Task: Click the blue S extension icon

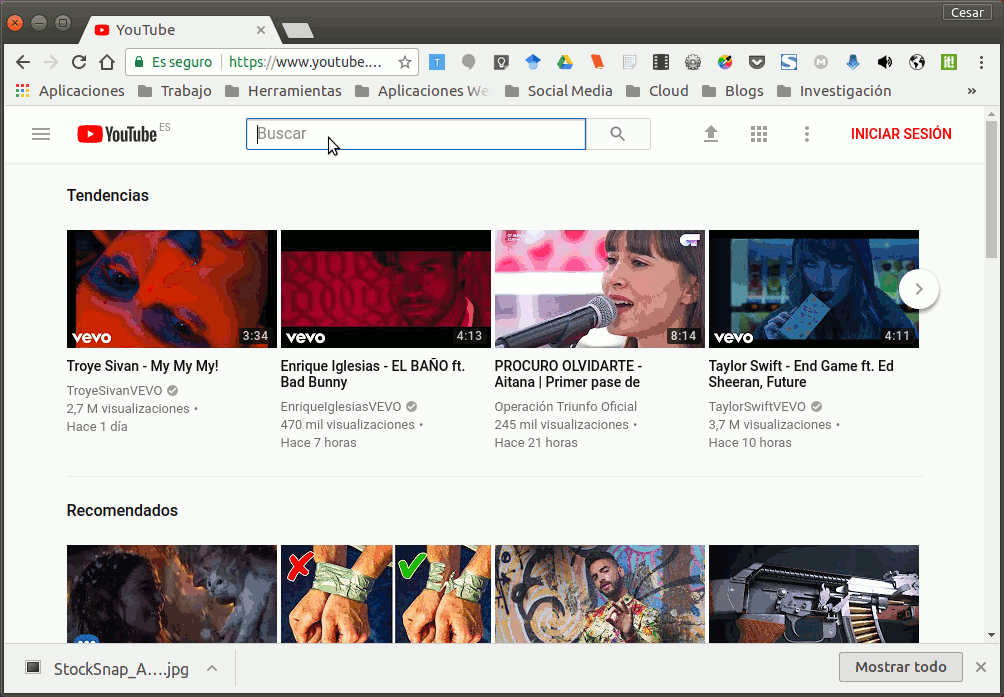Action: coord(789,62)
